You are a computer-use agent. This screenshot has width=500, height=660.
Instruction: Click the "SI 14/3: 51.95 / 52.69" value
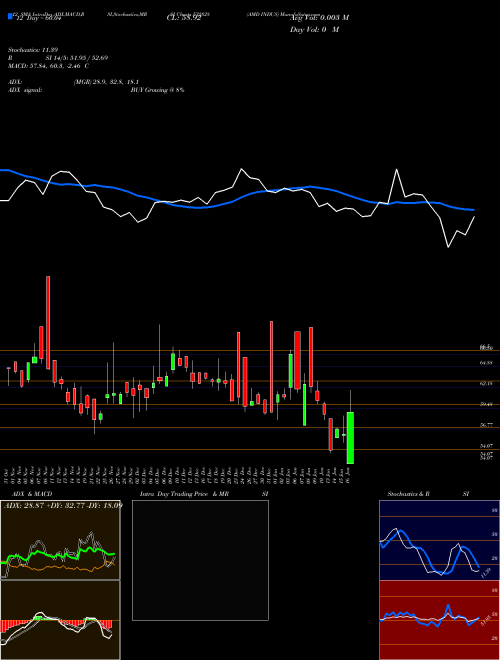coord(77,58)
